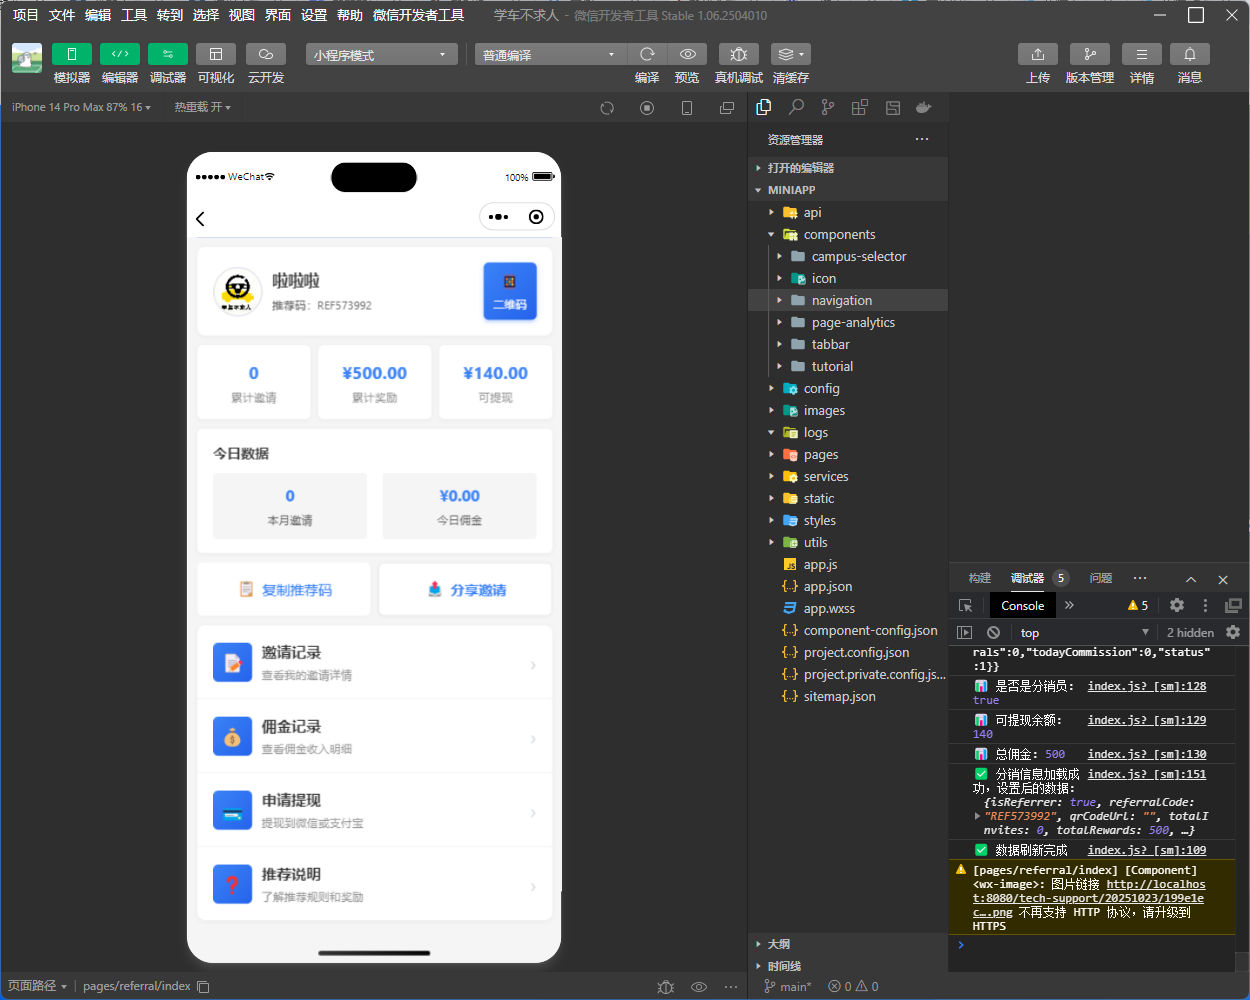Toggle the eye icon in the bottom status bar
Screen dimensions: 1250x1000
tap(699, 986)
